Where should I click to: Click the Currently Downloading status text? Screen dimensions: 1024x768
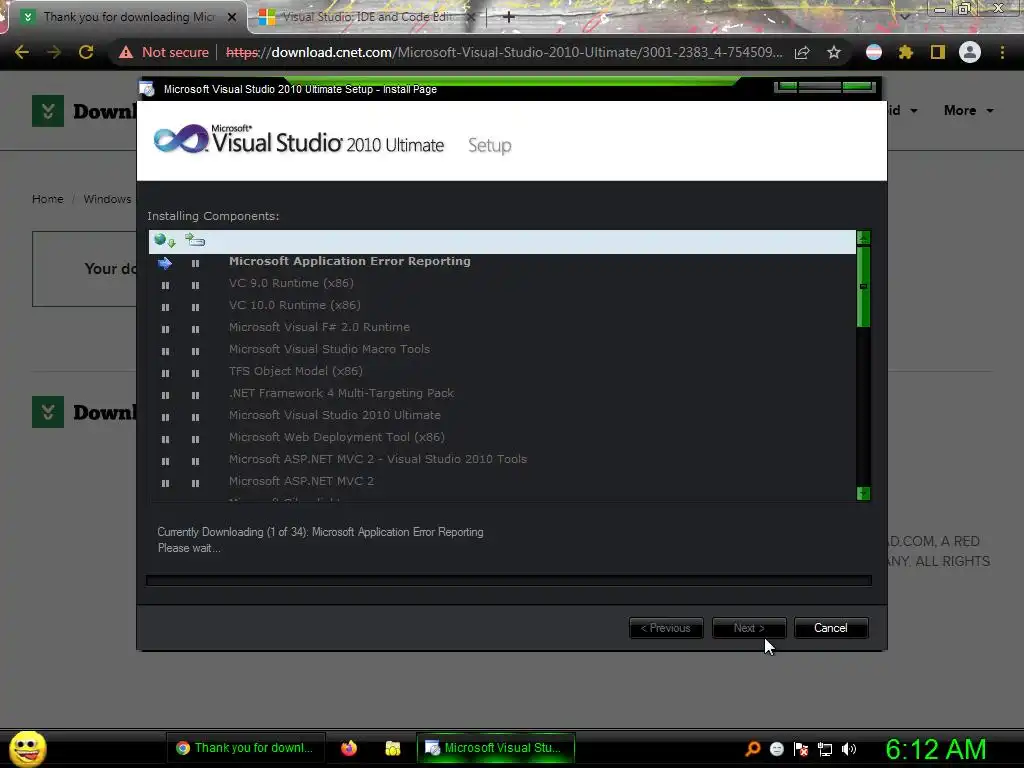(320, 532)
